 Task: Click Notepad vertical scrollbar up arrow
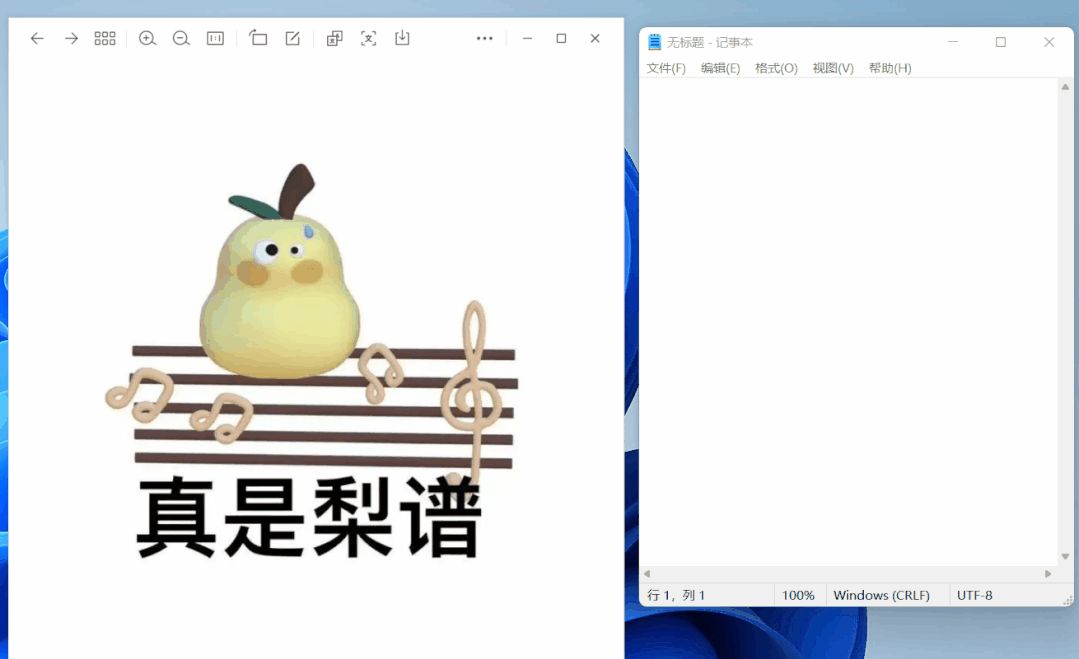(x=1065, y=87)
